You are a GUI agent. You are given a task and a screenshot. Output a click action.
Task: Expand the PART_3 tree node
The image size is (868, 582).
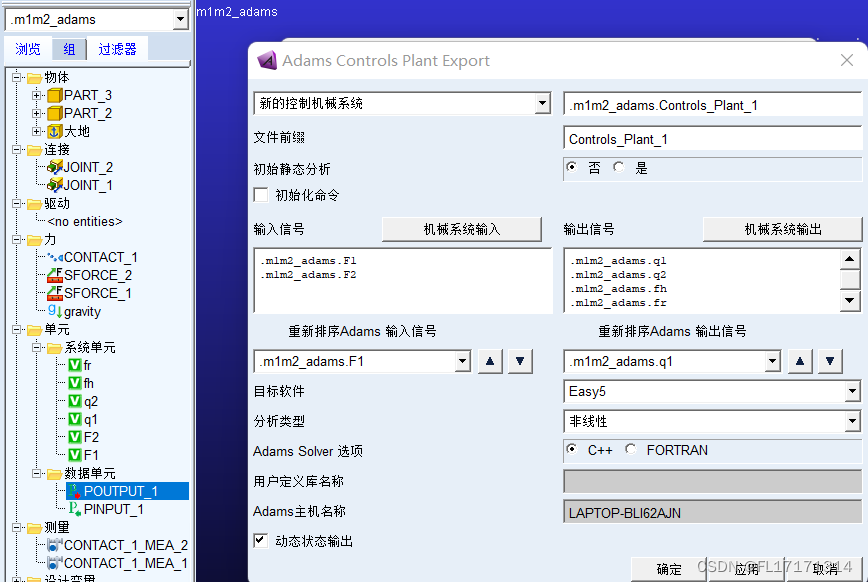(37, 95)
